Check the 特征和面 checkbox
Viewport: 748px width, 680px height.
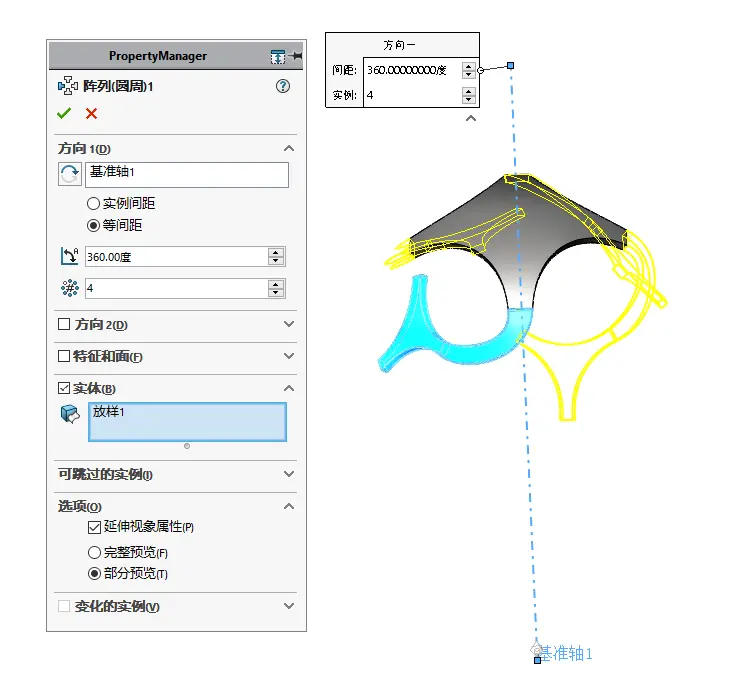(64, 356)
